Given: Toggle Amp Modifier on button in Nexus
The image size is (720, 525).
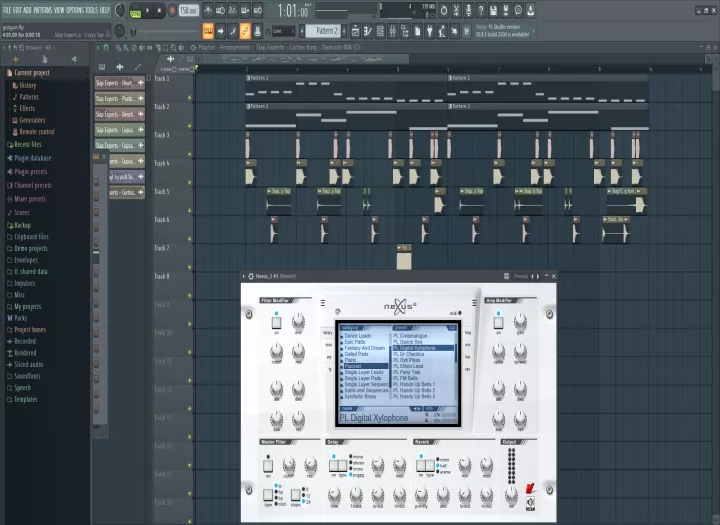Looking at the screenshot, I should [498, 322].
